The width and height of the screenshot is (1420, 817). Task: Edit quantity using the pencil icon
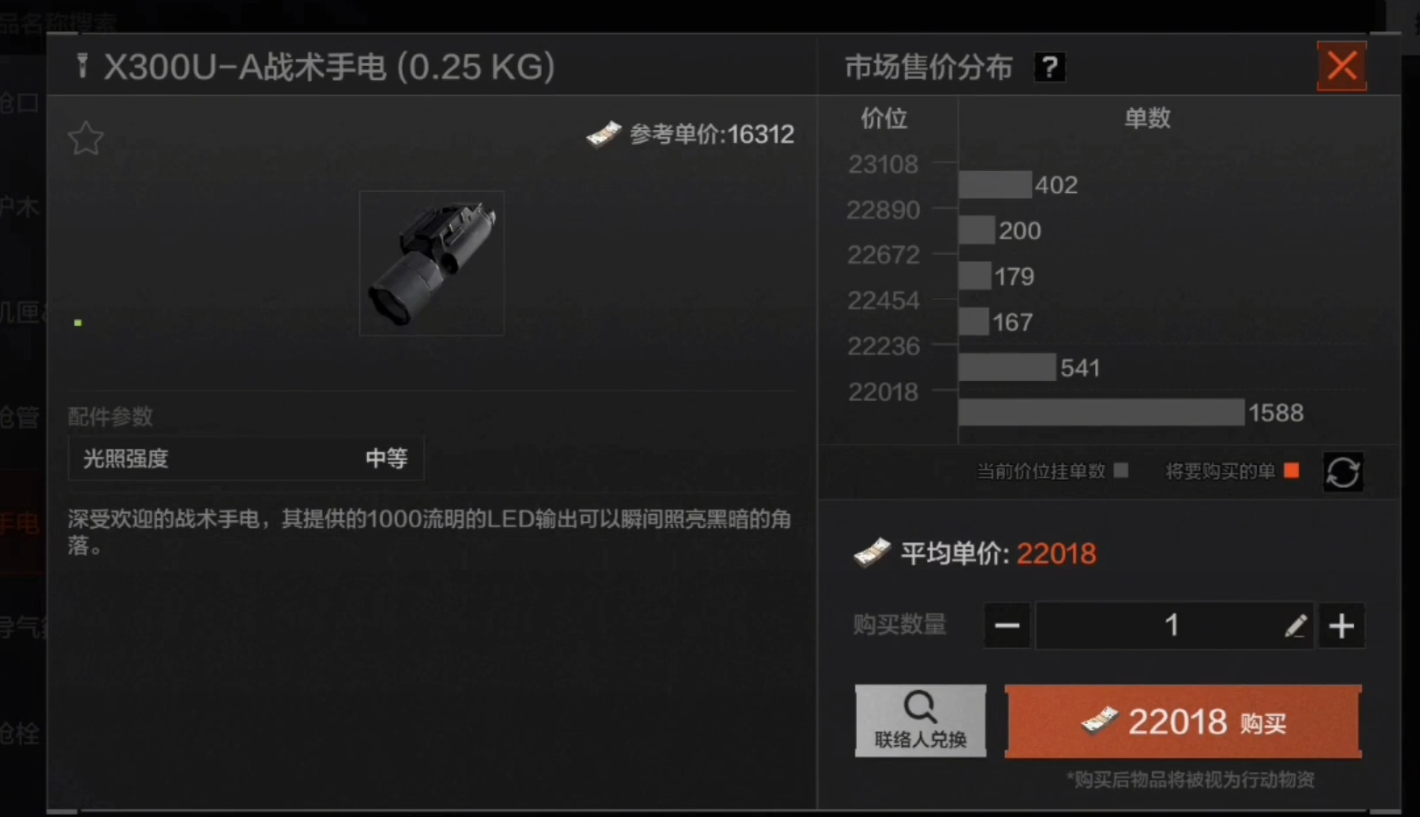coord(1295,626)
